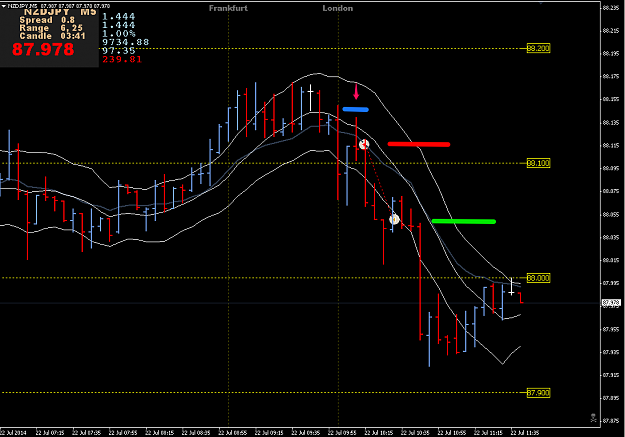
Task: Click the 22 Jul 11:35 time label
Action: (x=525, y=433)
